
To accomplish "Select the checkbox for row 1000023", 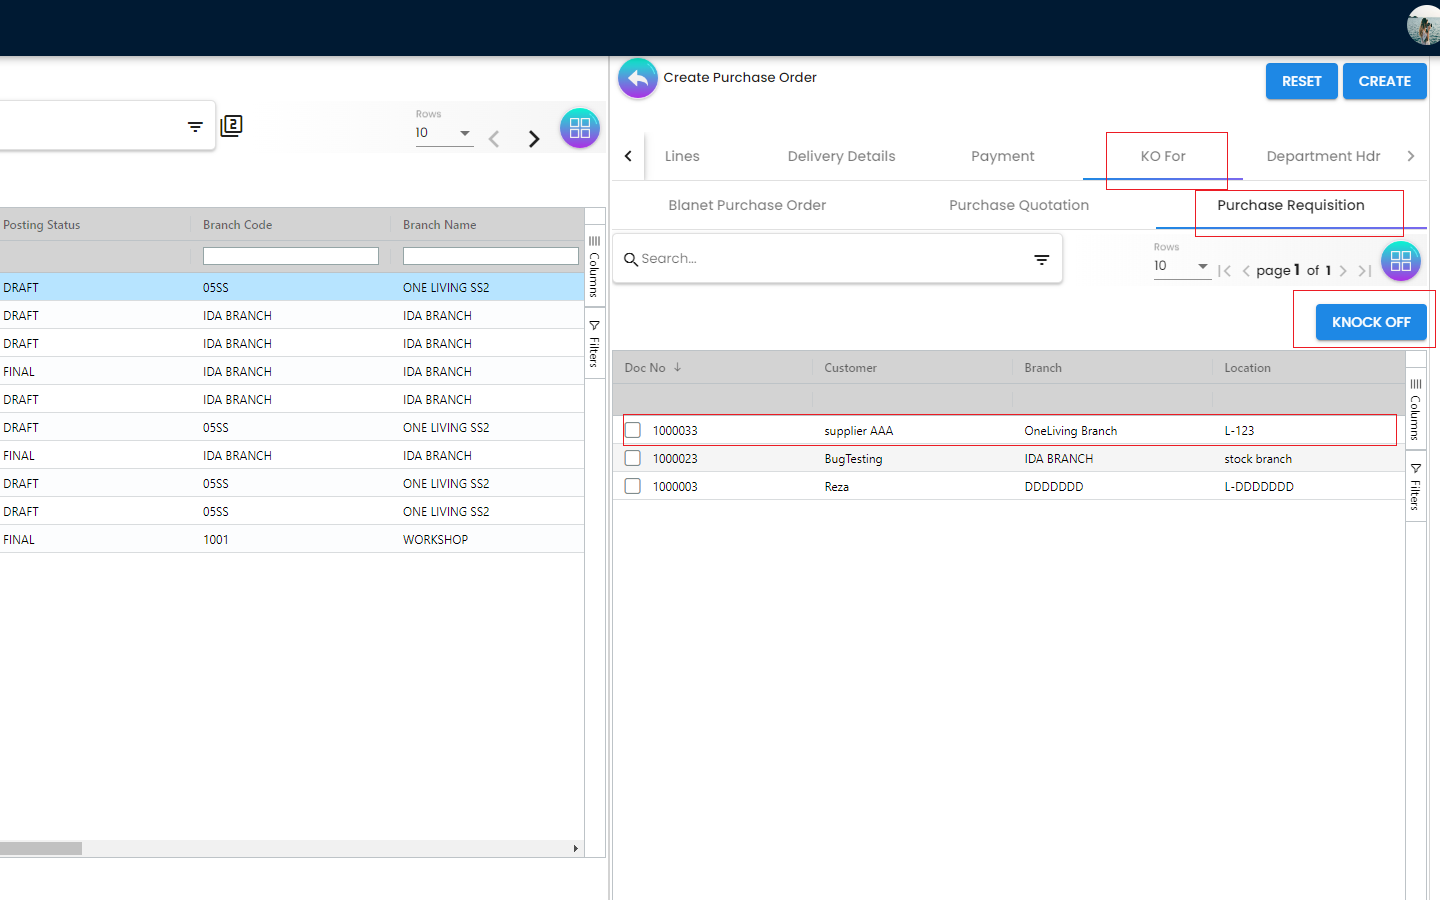I will (x=633, y=459).
